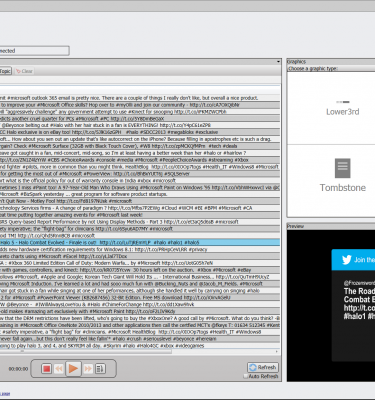This screenshot has height=400, width=375.
Task: Open the blue link at bottom left
Action: [5, 394]
